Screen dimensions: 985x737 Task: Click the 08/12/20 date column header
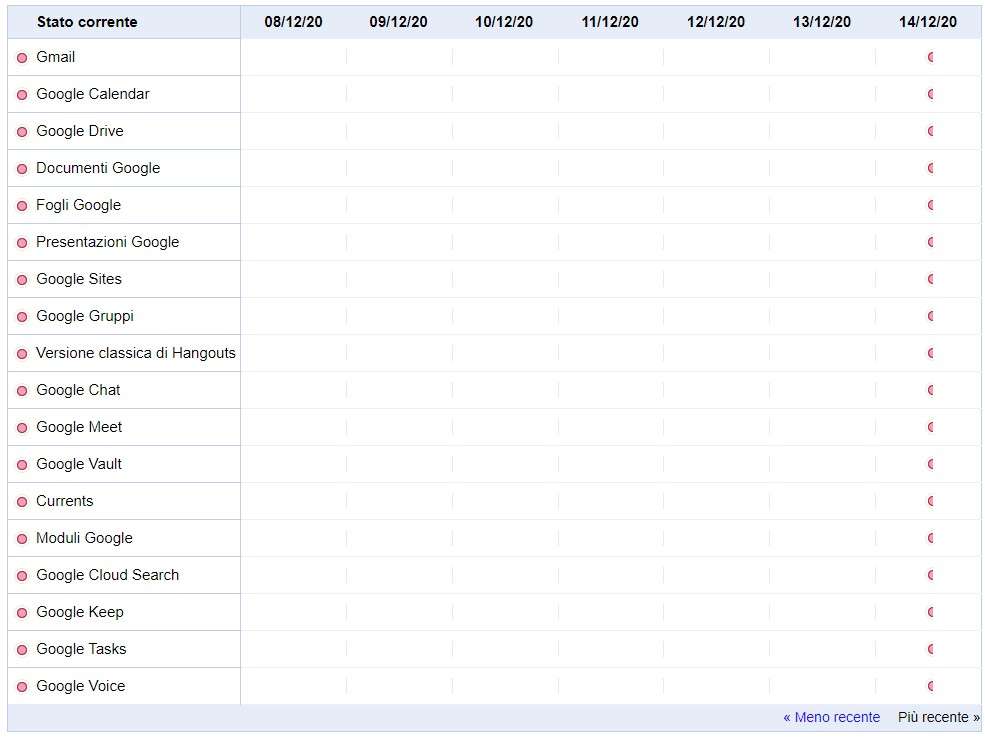pos(293,22)
